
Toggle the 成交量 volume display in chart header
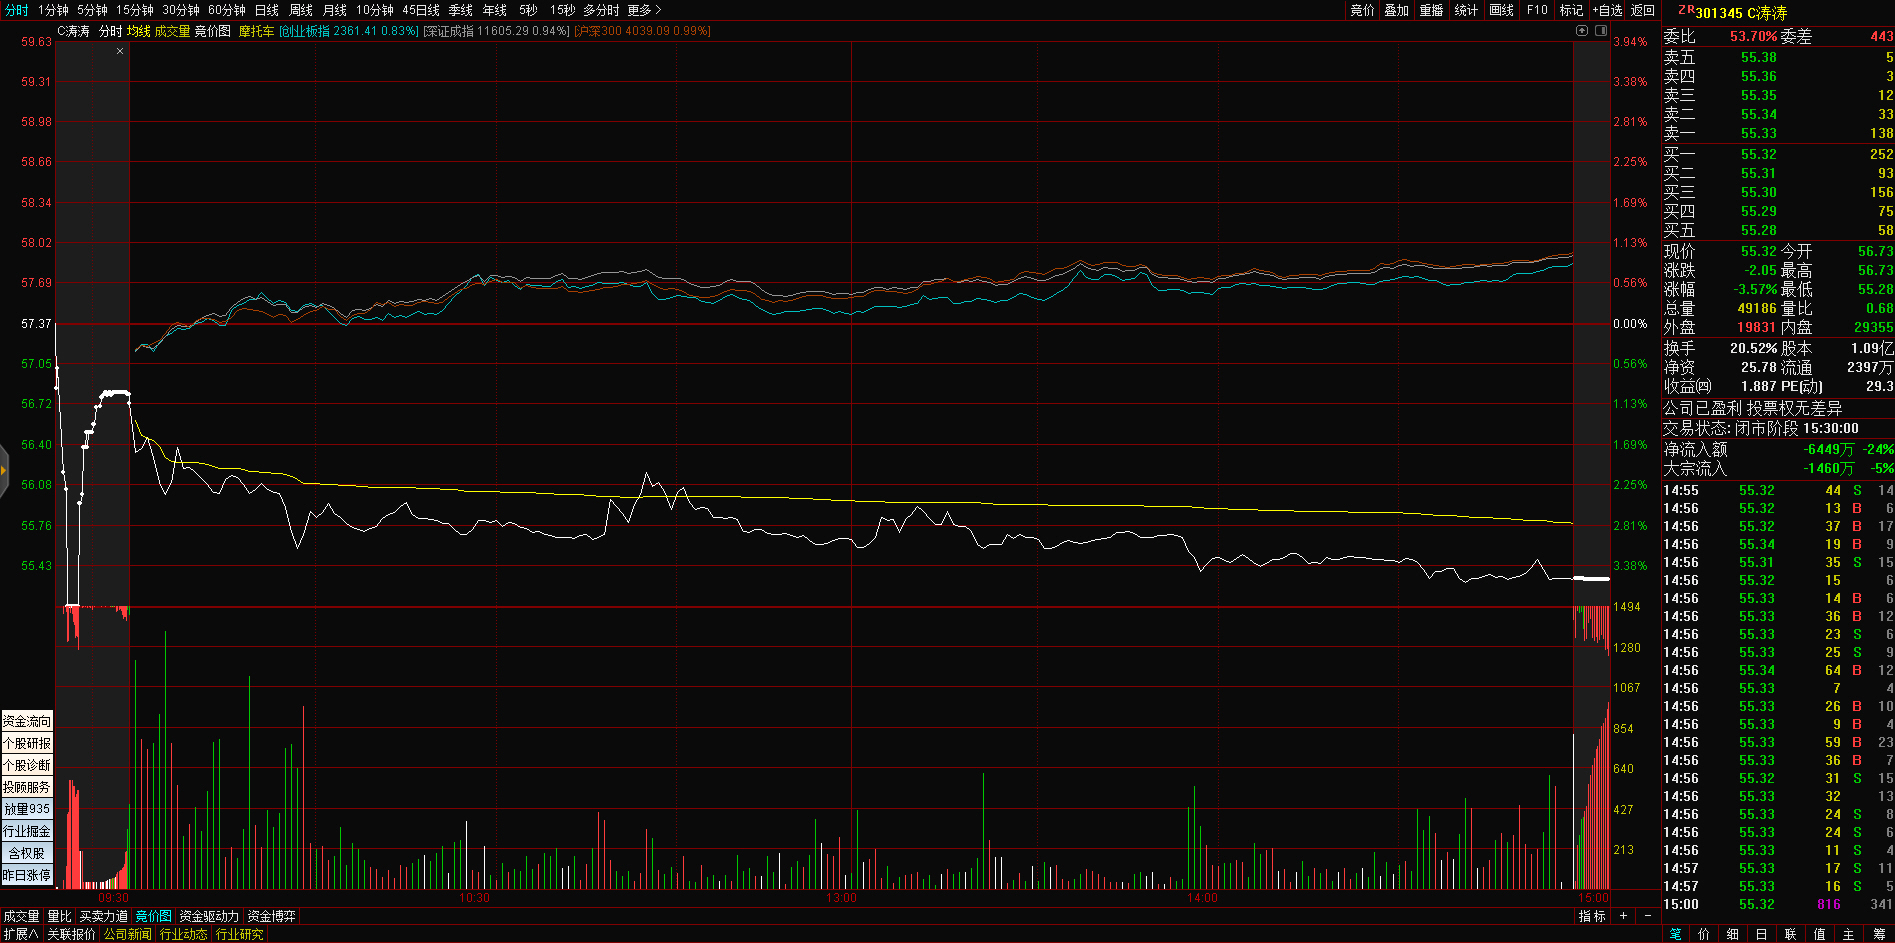[x=172, y=31]
